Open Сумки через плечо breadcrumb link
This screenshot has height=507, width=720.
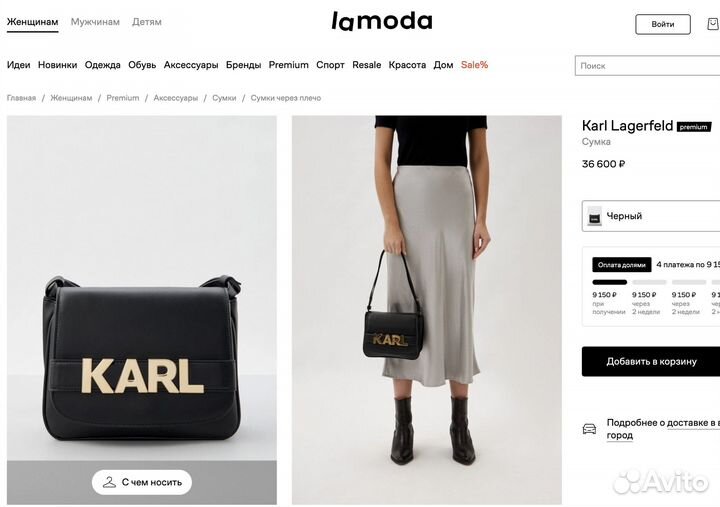point(286,98)
